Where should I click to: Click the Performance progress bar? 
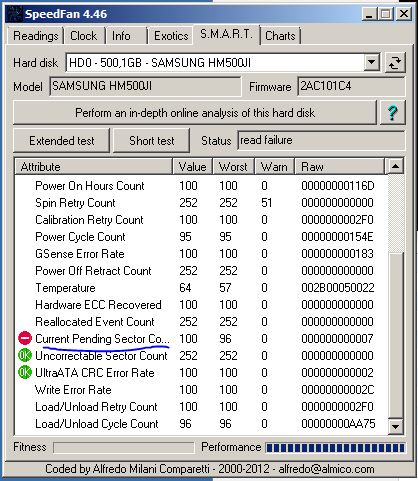coord(335,448)
